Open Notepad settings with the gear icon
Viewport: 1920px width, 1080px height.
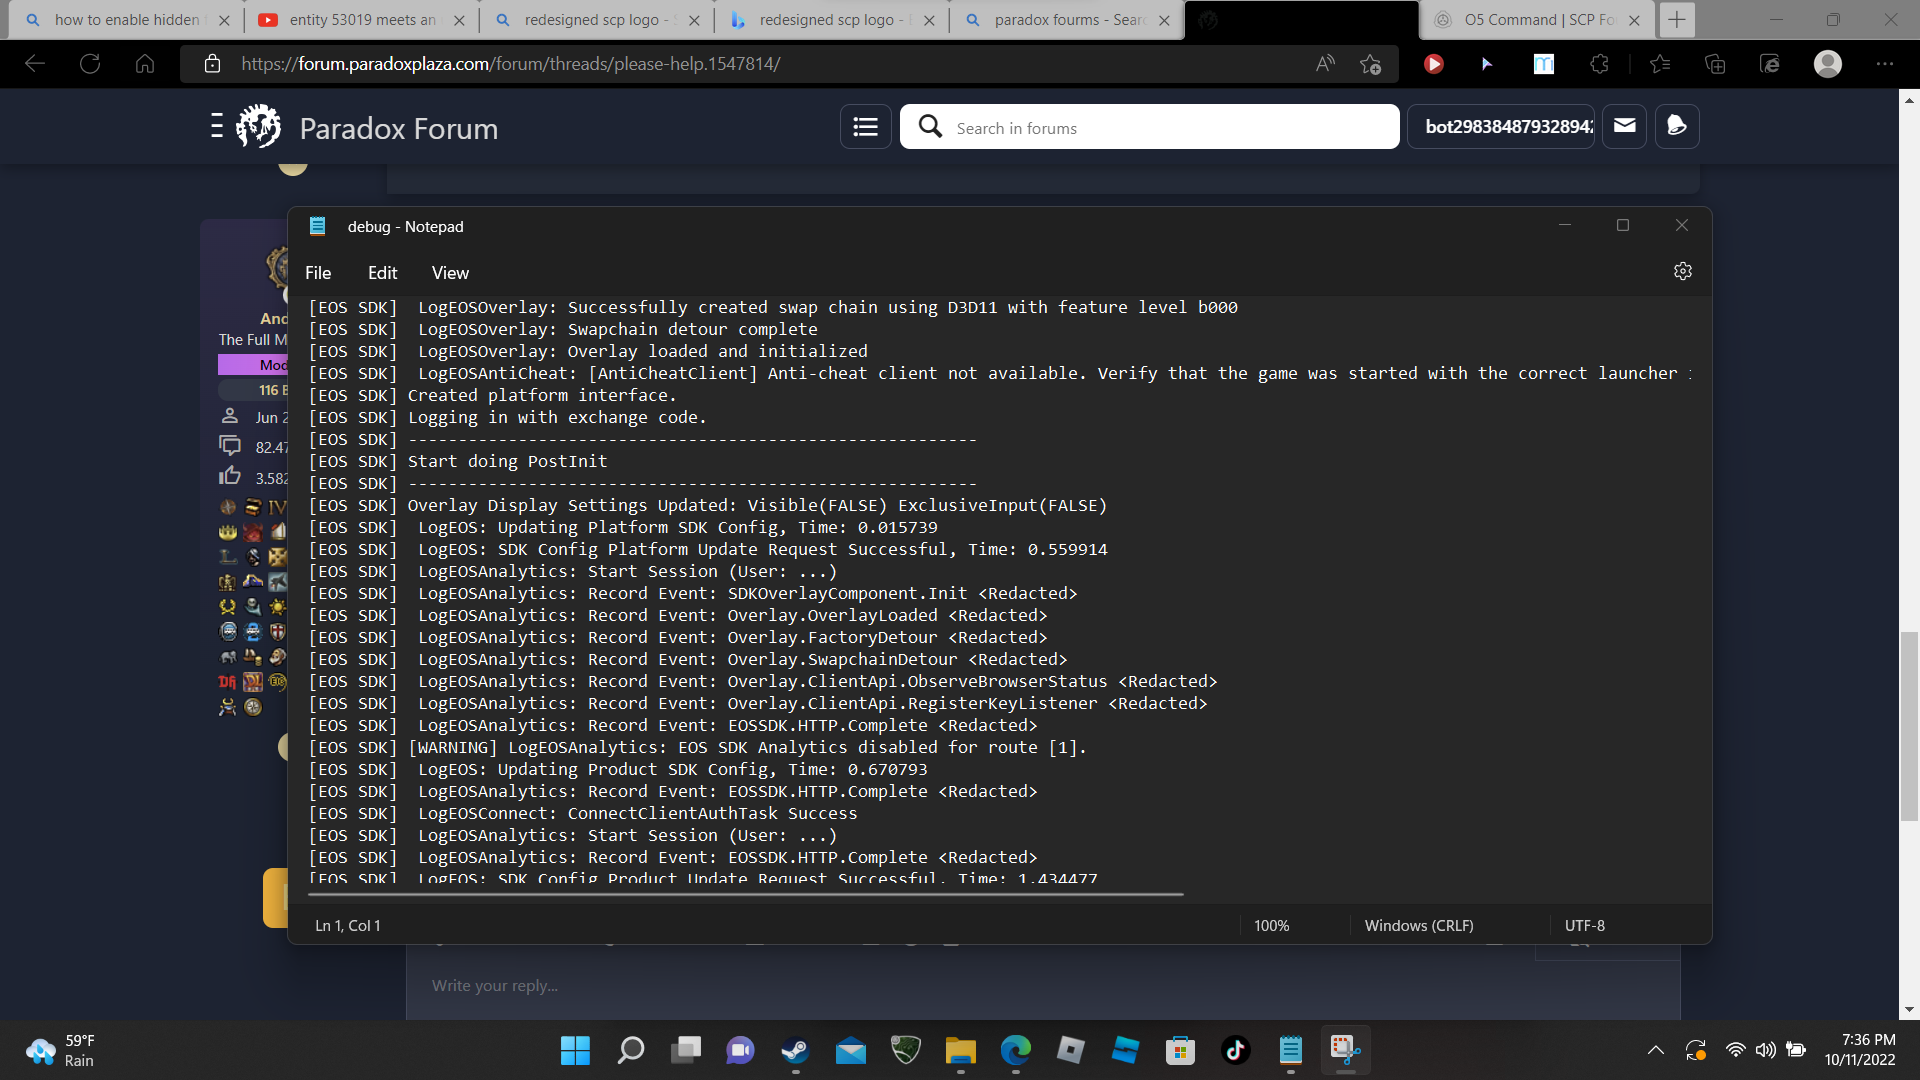[x=1683, y=270]
